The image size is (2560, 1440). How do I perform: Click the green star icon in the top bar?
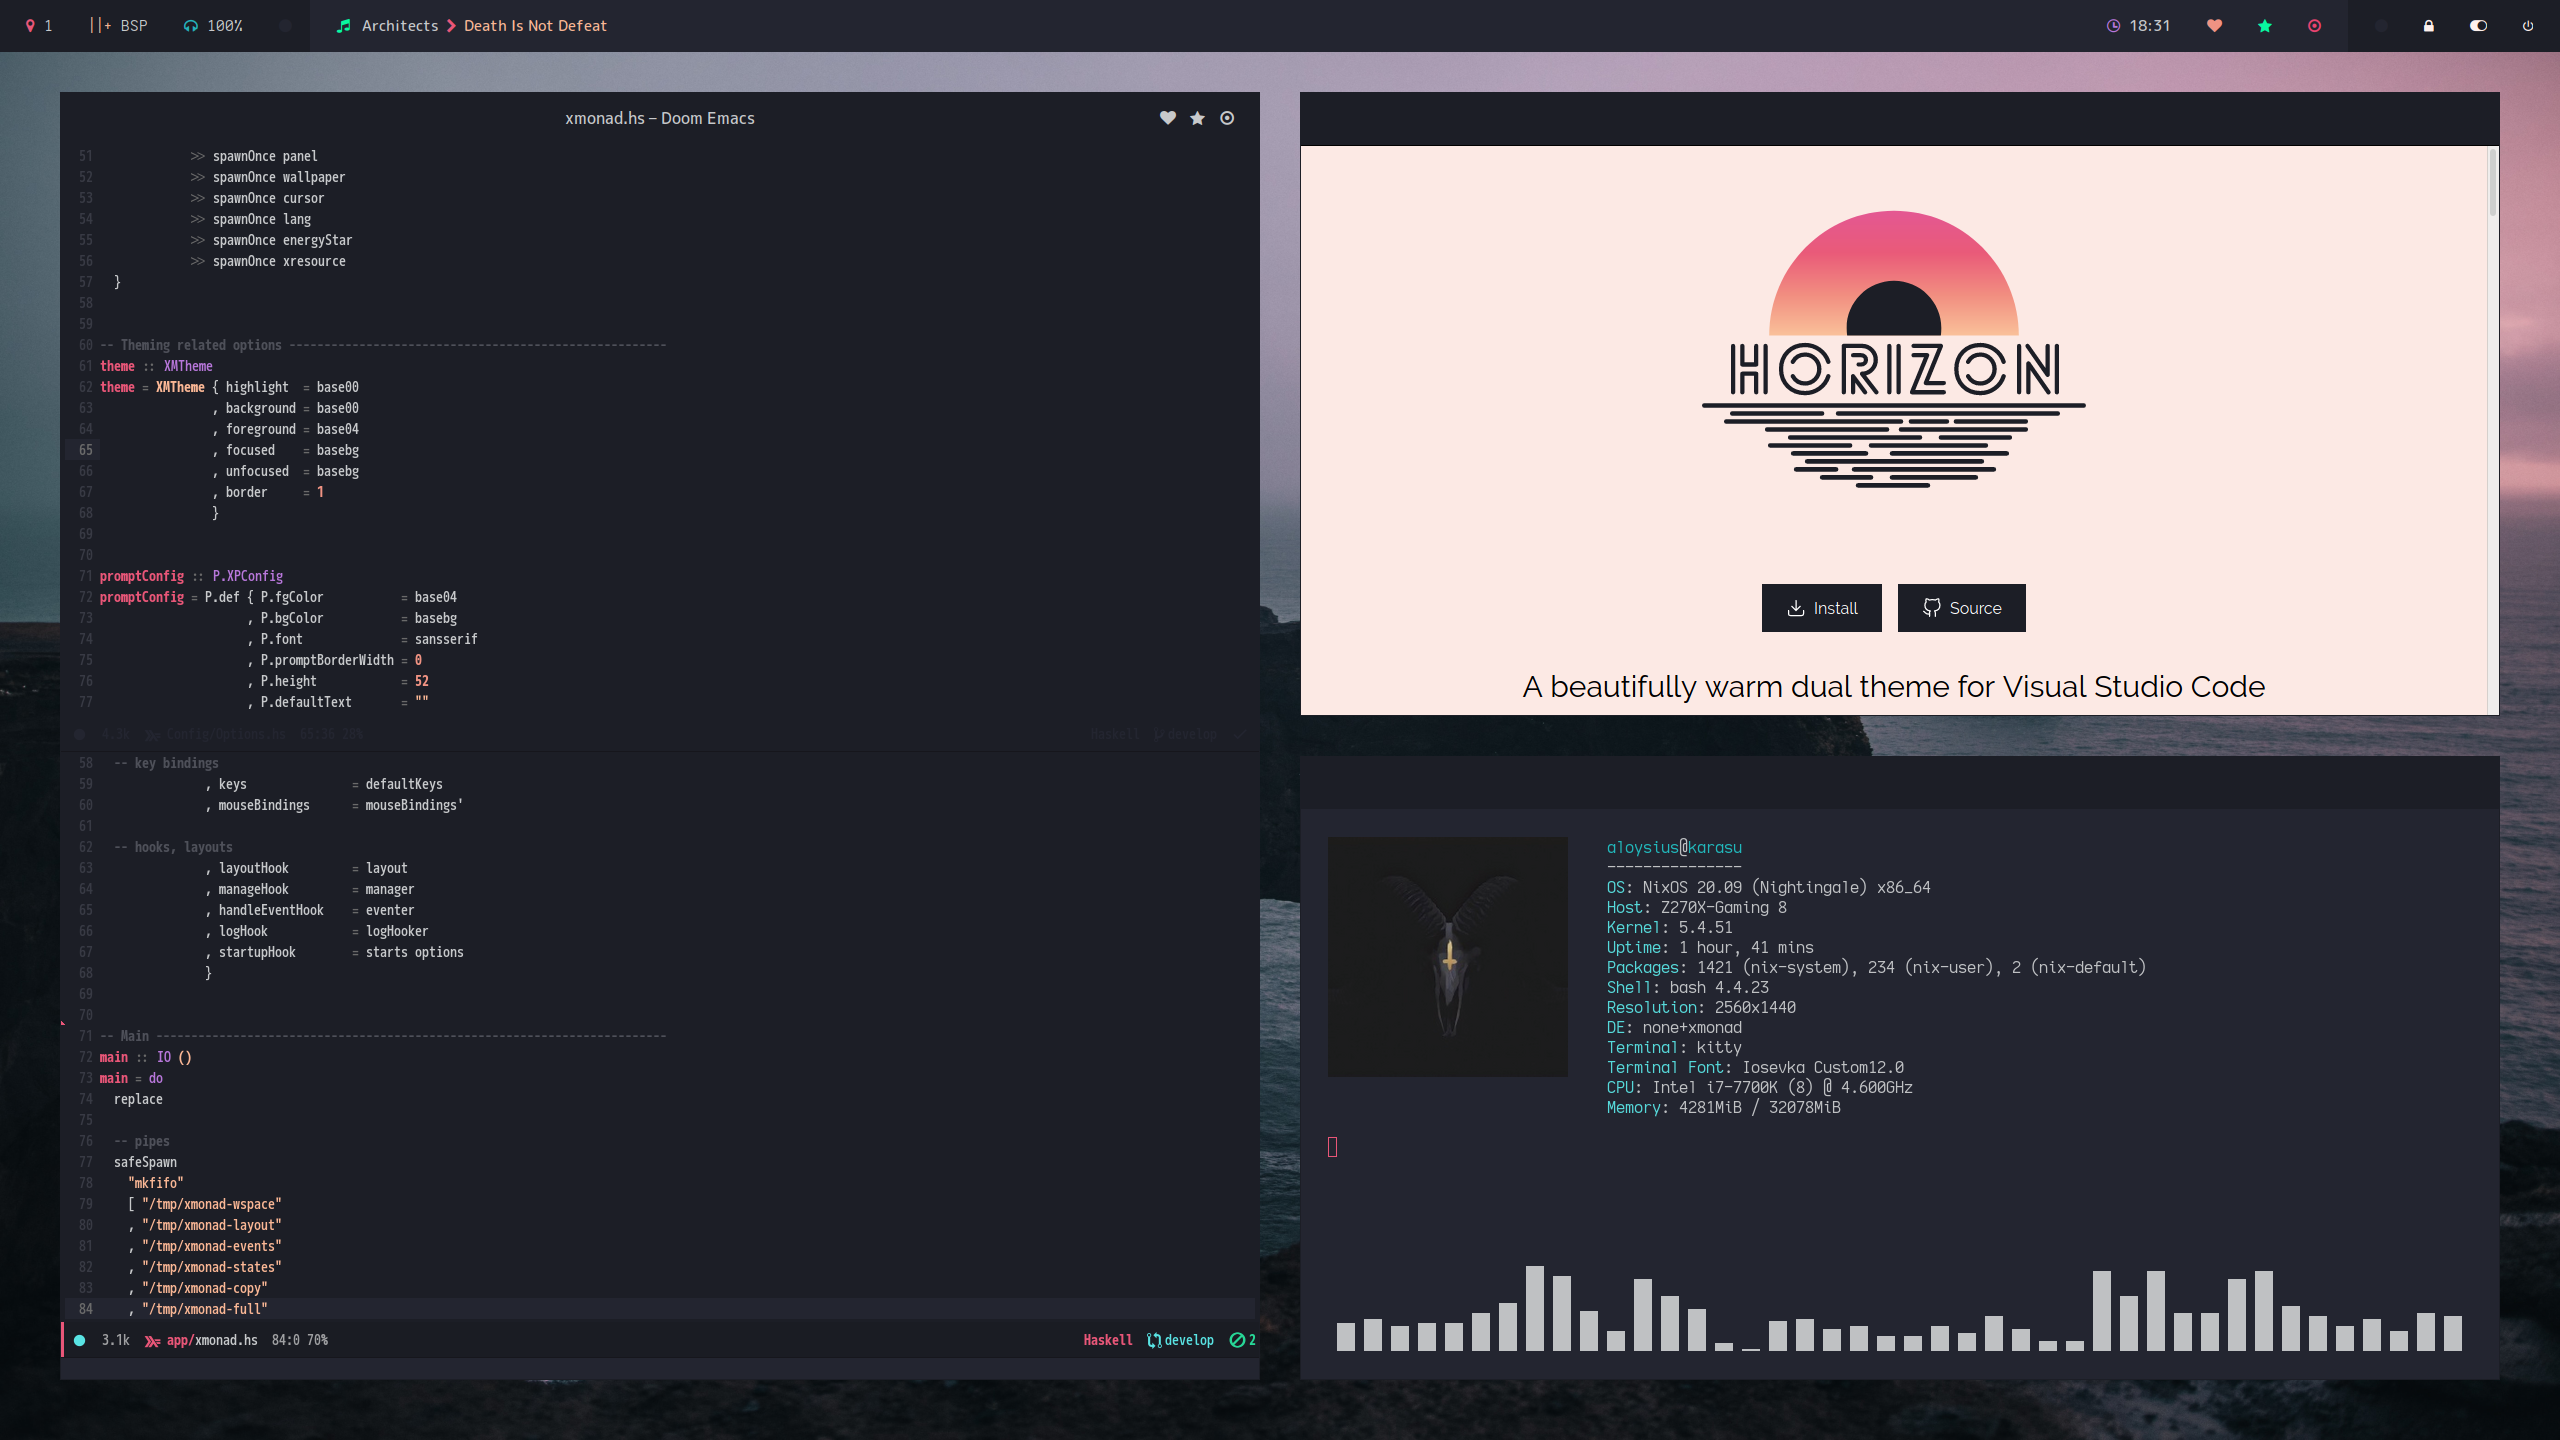(2265, 26)
